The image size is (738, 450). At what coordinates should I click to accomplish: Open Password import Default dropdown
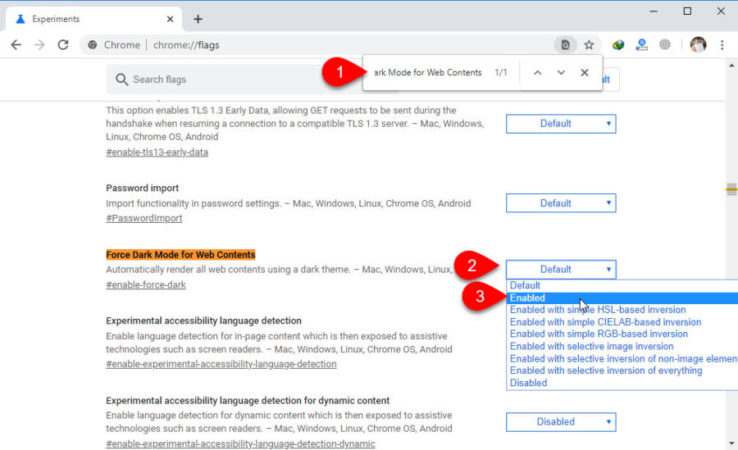point(561,203)
